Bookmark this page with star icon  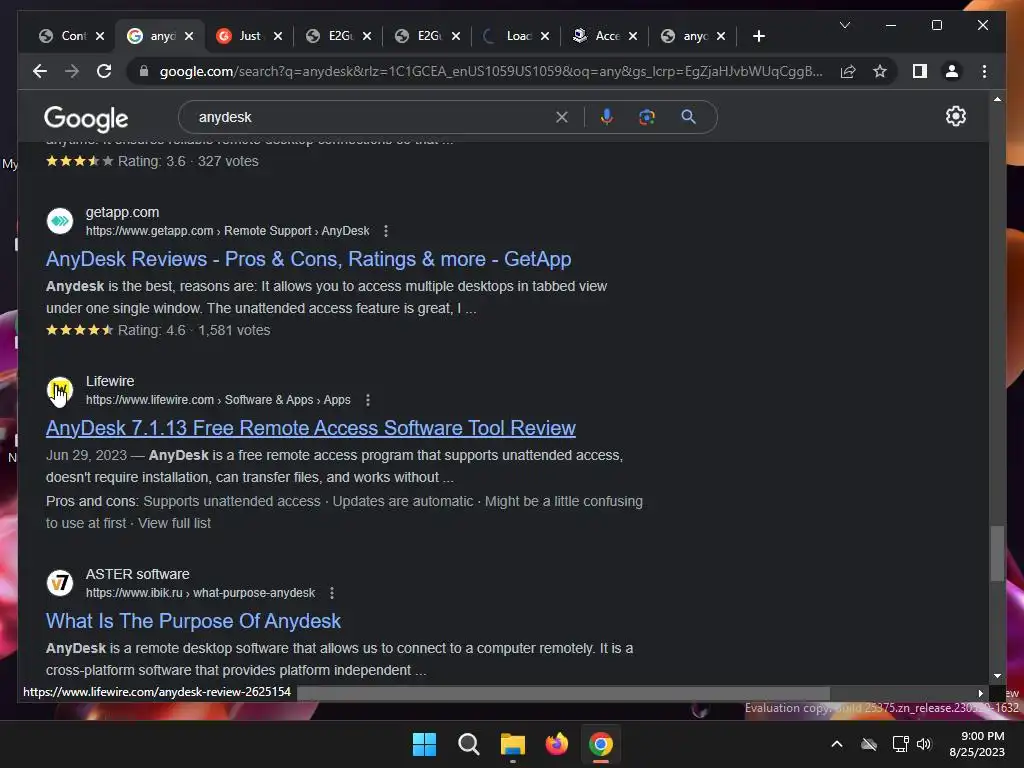coord(880,71)
